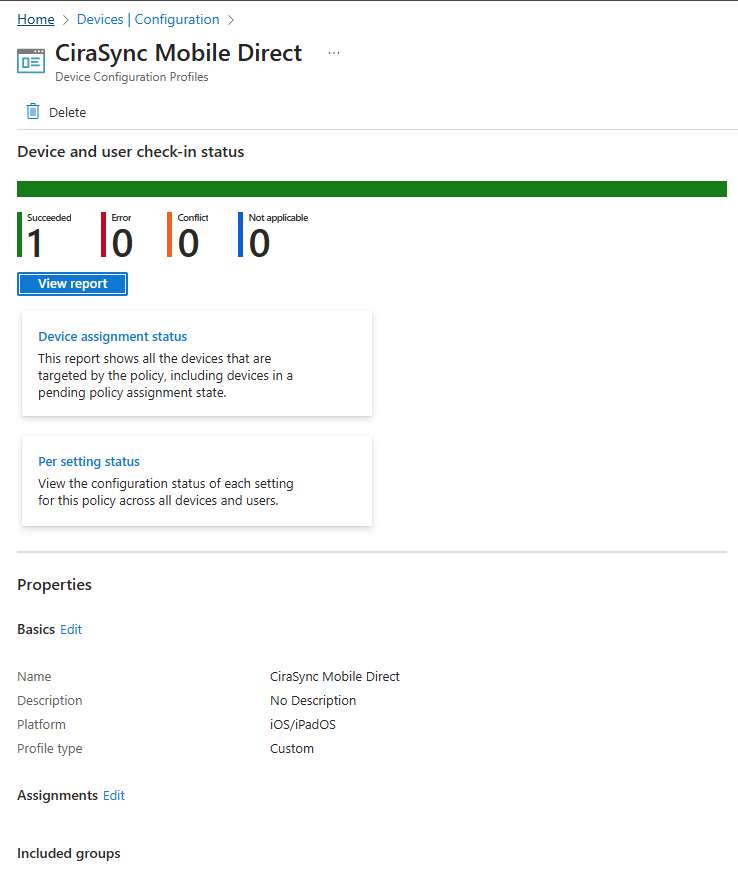Click the Name value CiraSync Mobile Direct
The image size is (738, 869).
click(335, 677)
